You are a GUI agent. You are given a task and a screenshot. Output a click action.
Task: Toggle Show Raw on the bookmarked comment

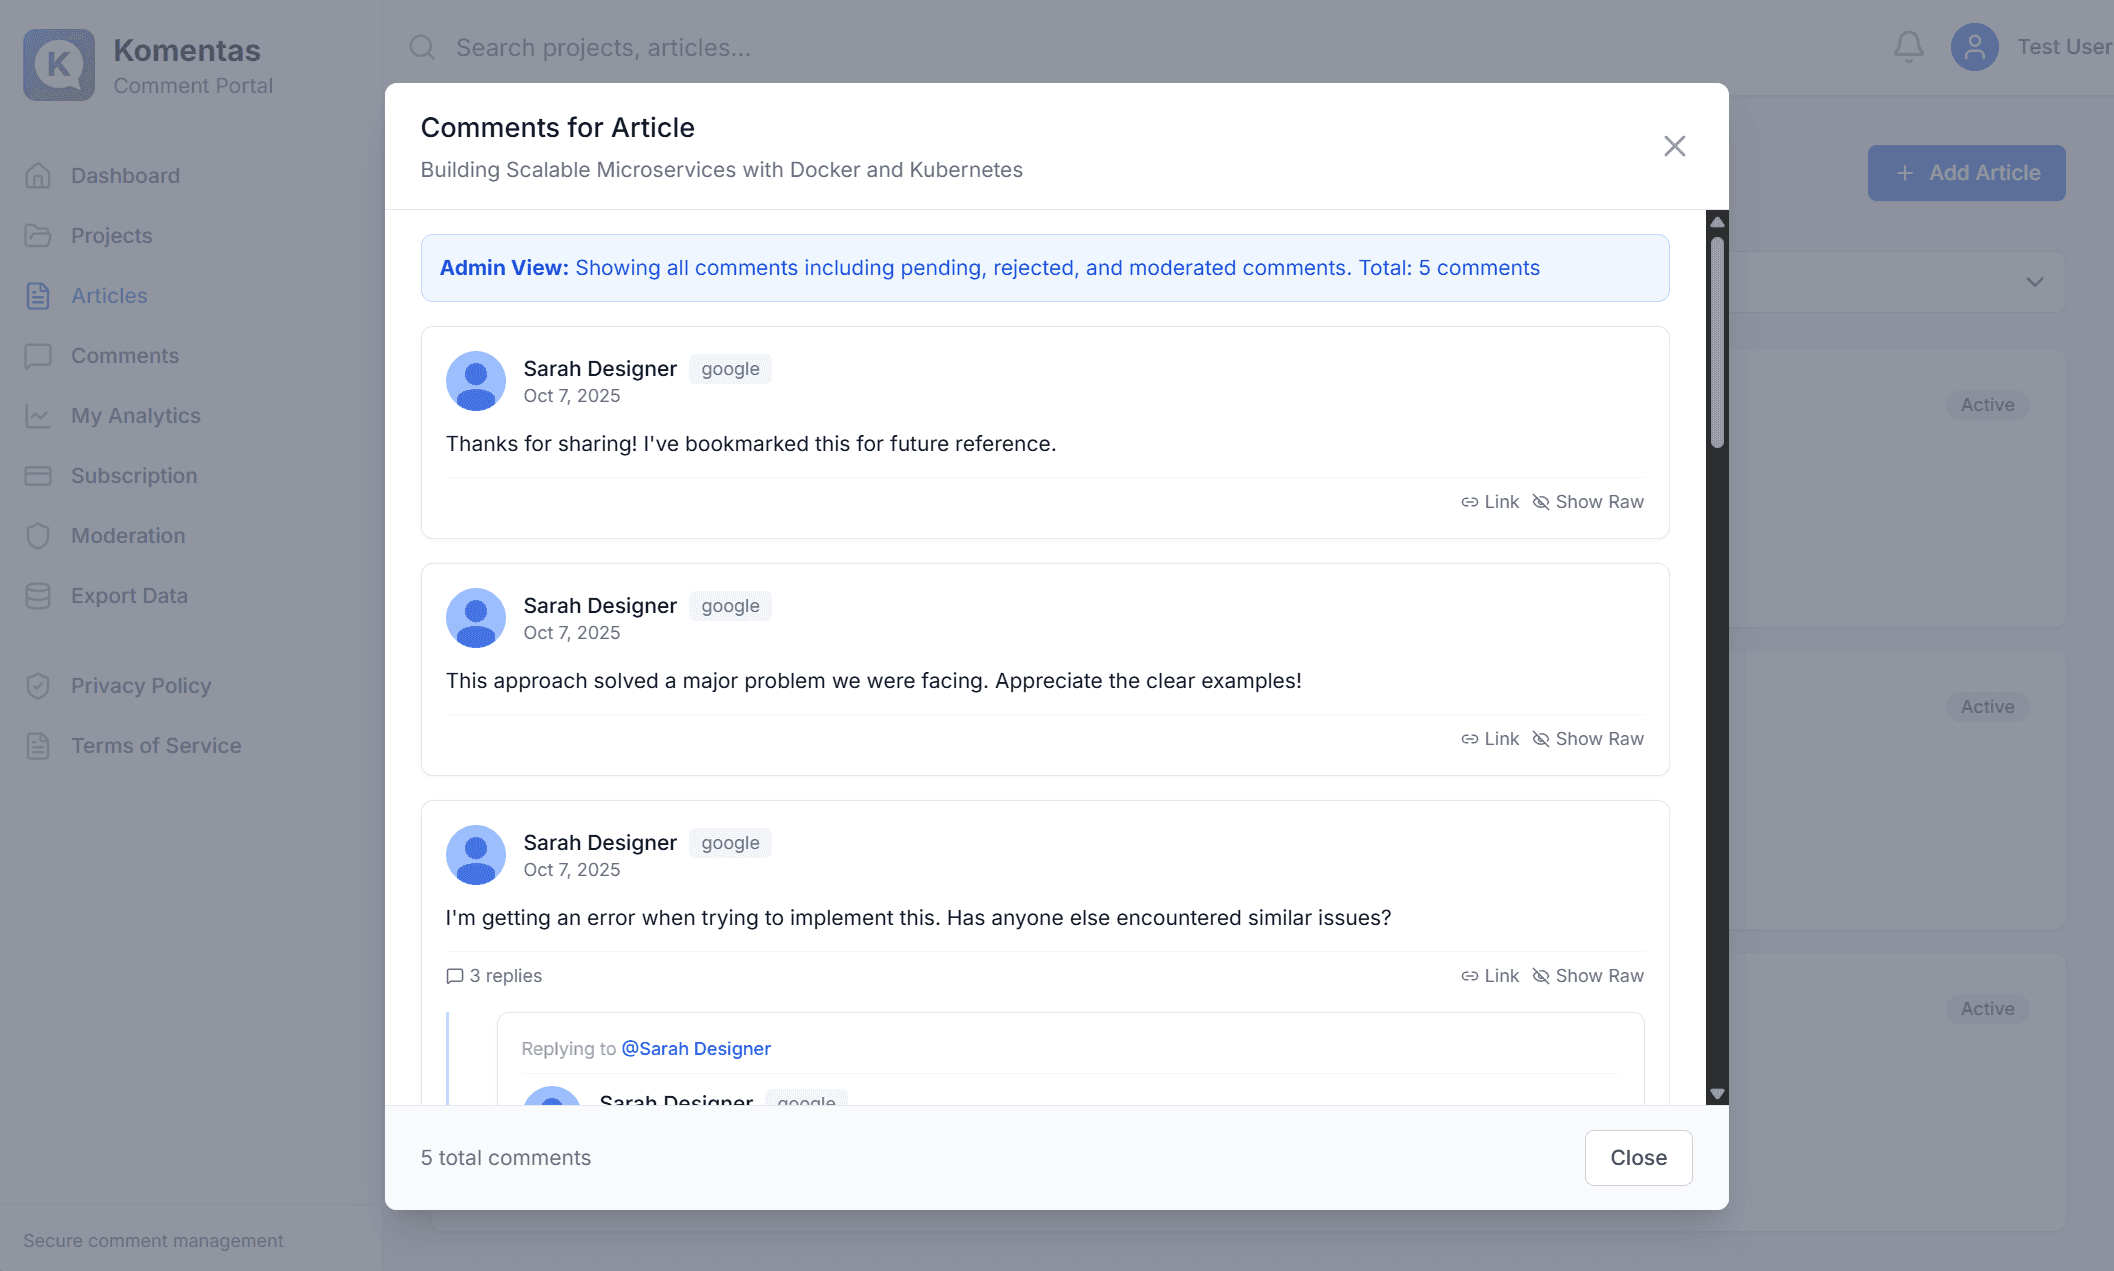point(1588,502)
